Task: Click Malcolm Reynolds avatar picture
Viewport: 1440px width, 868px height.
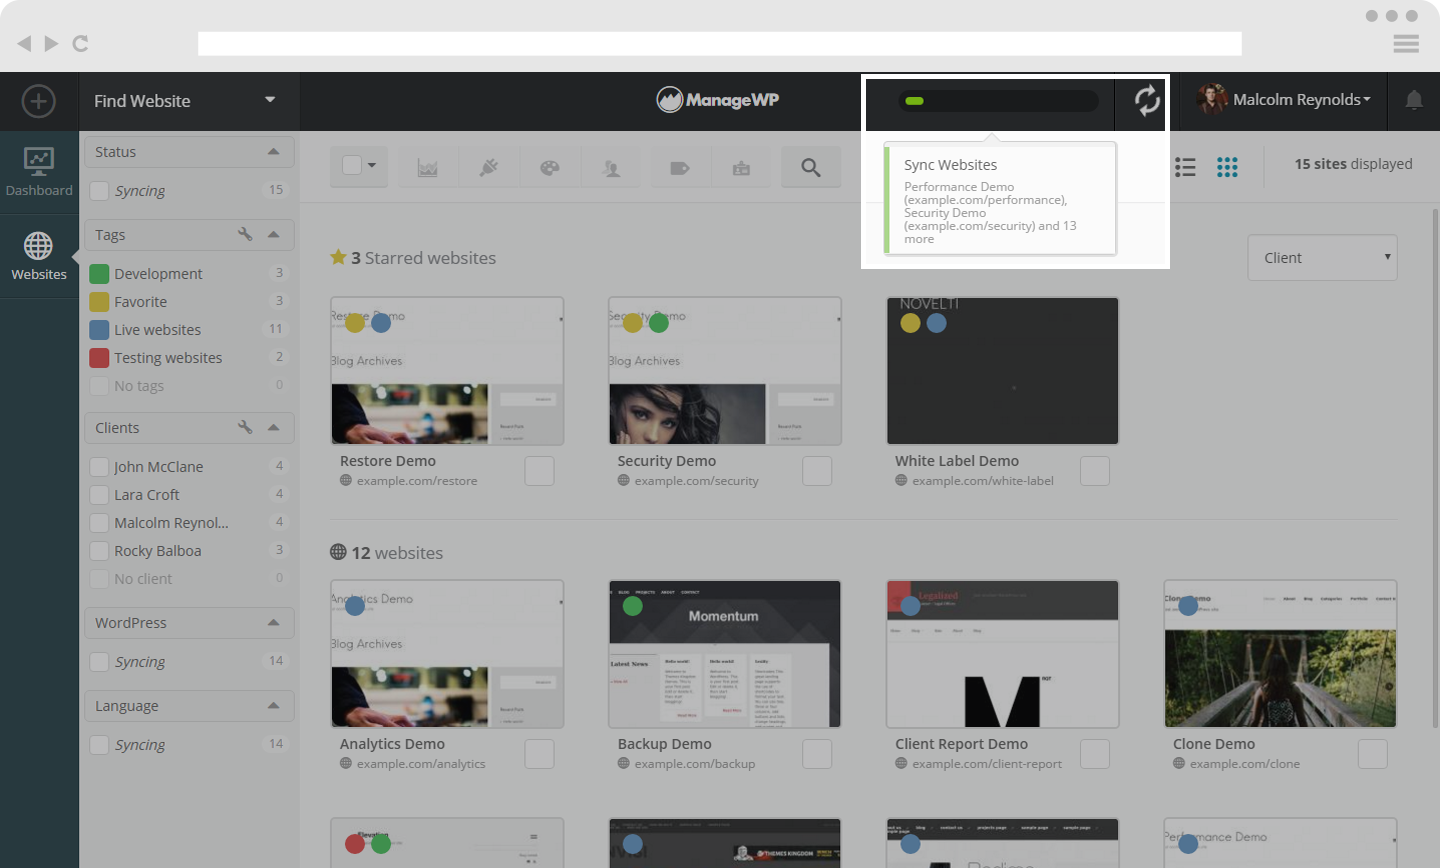Action: point(1212,100)
